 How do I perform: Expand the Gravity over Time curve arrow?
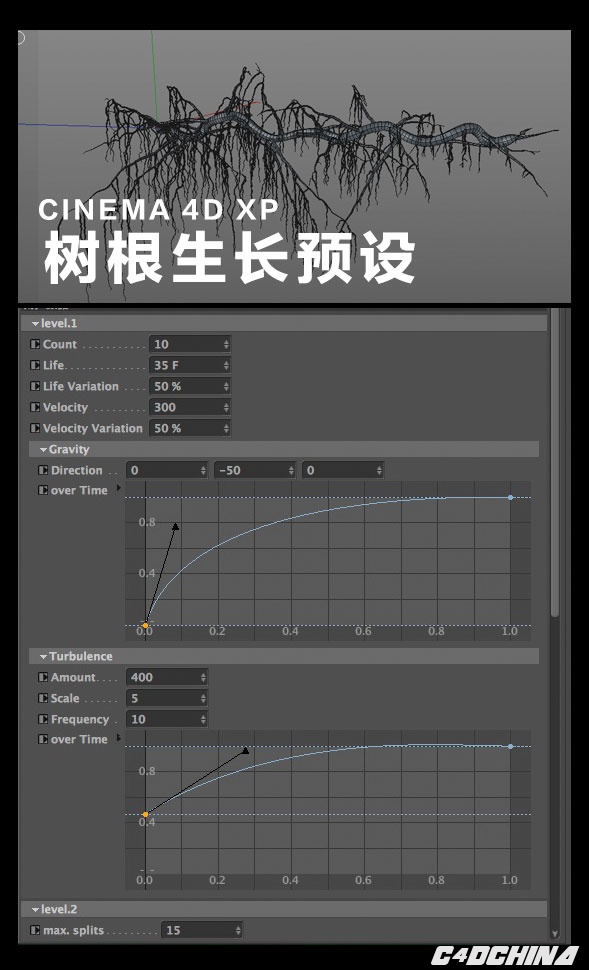118,488
